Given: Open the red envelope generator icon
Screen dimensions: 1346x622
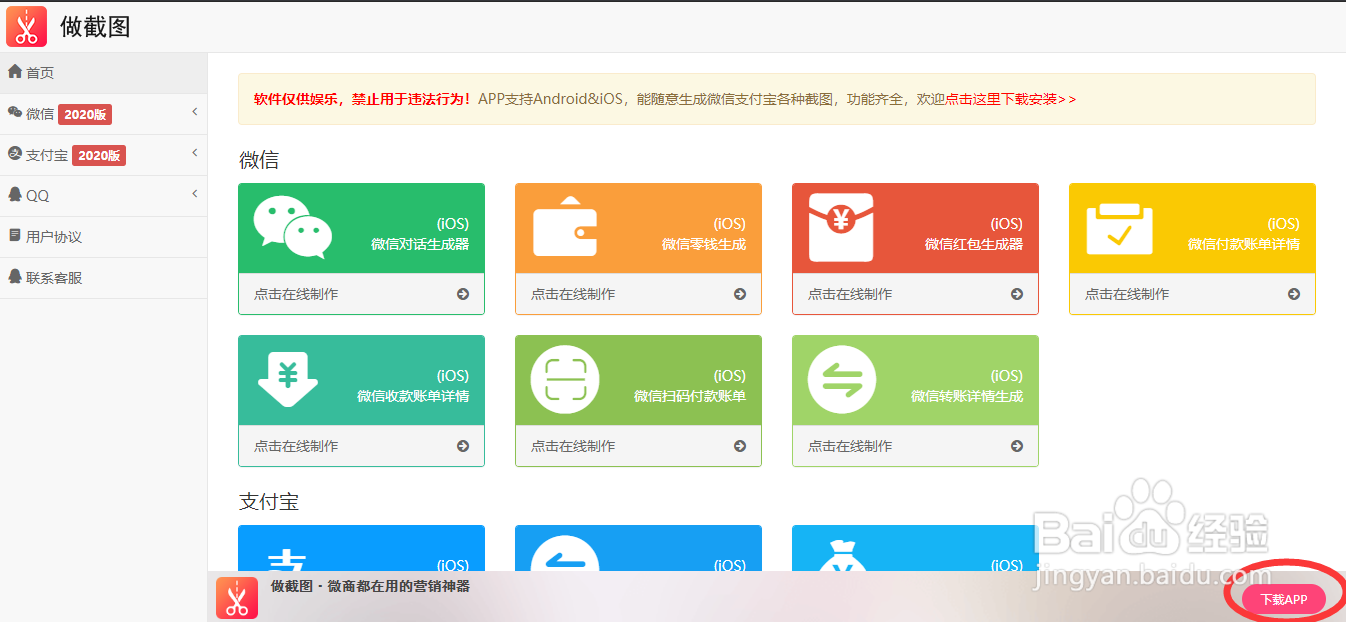Looking at the screenshot, I should (842, 227).
